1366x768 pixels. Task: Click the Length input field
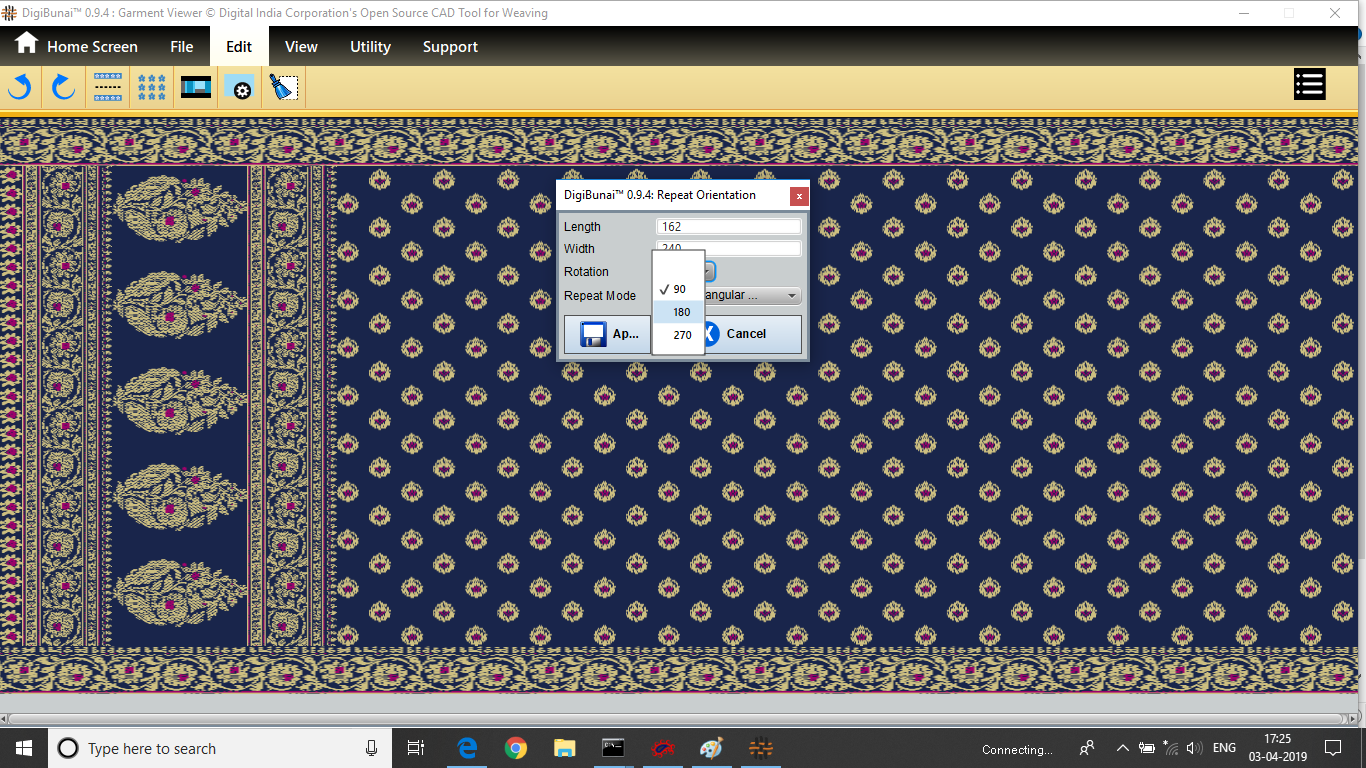click(728, 227)
